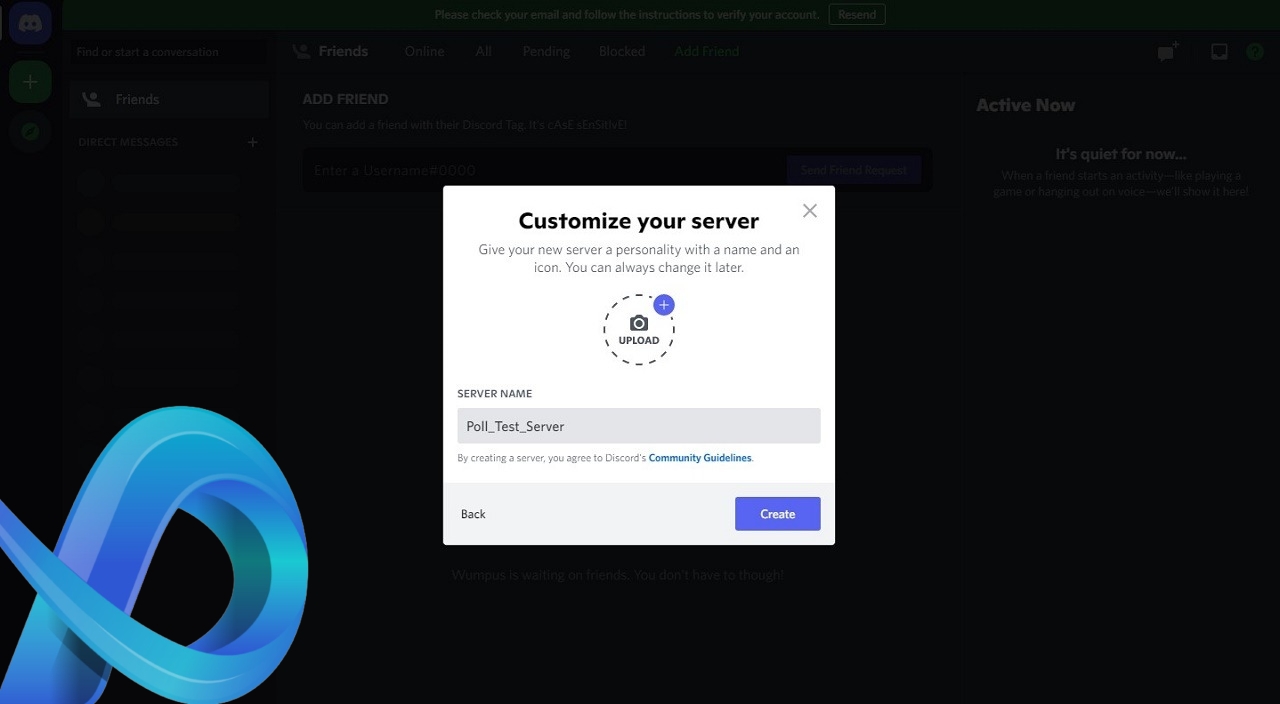Image resolution: width=1280 pixels, height=704 pixels.
Task: Switch to the Online tab
Action: (x=424, y=51)
